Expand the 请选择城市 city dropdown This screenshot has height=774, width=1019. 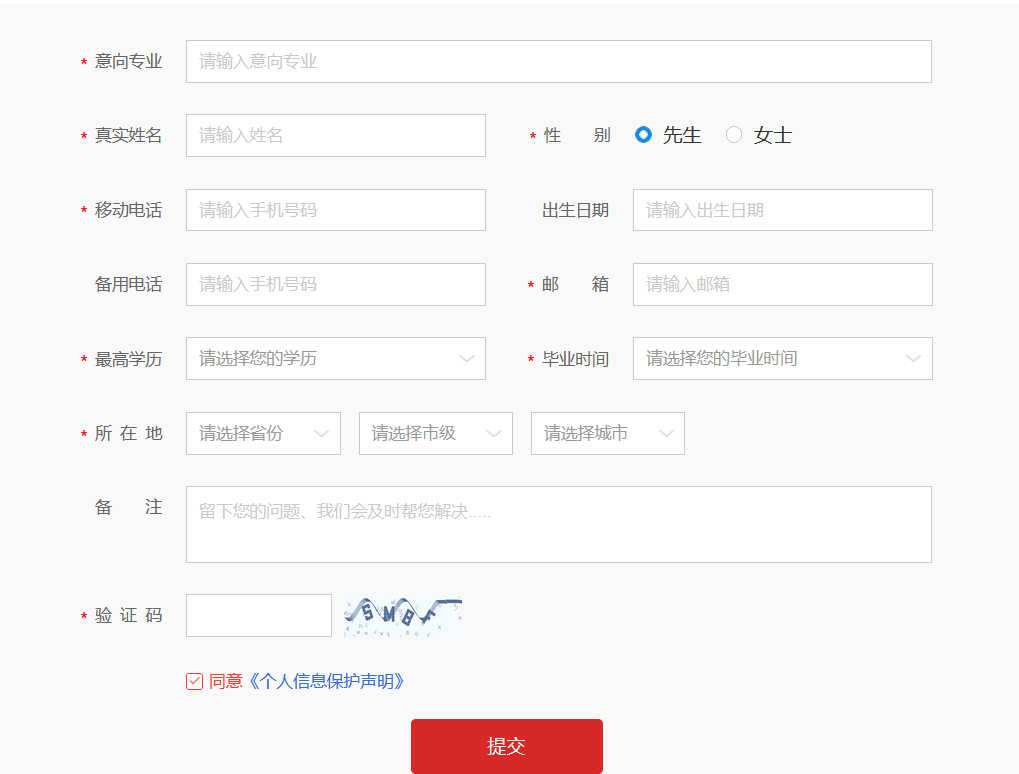(x=607, y=433)
